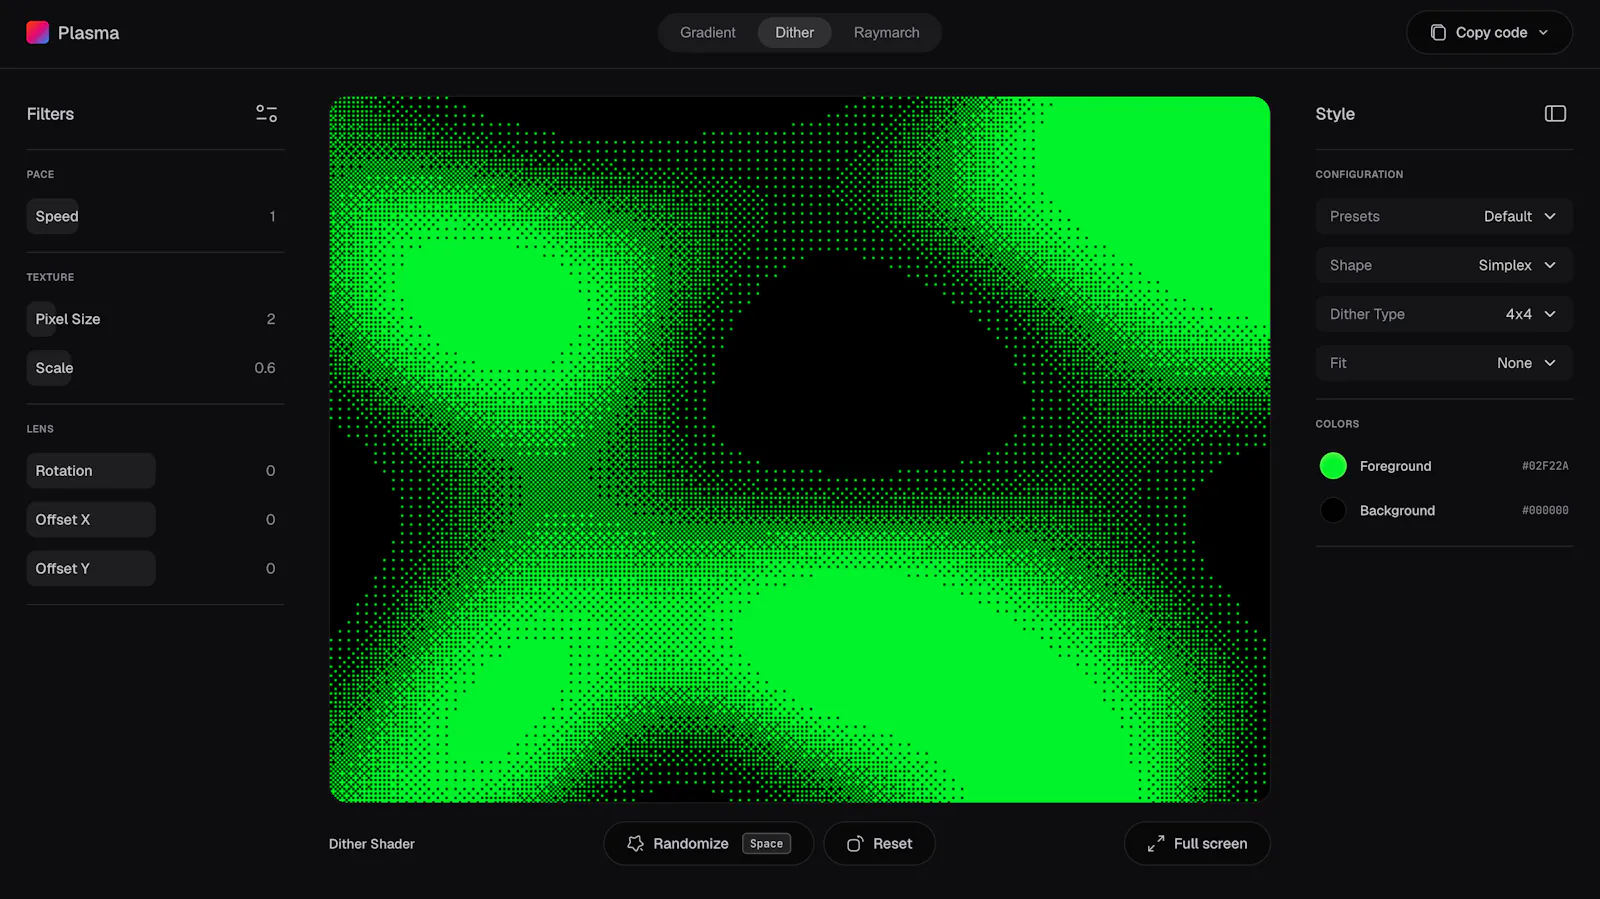Image resolution: width=1600 pixels, height=899 pixels.
Task: Click the Filters panel heading
Action: pos(50,114)
